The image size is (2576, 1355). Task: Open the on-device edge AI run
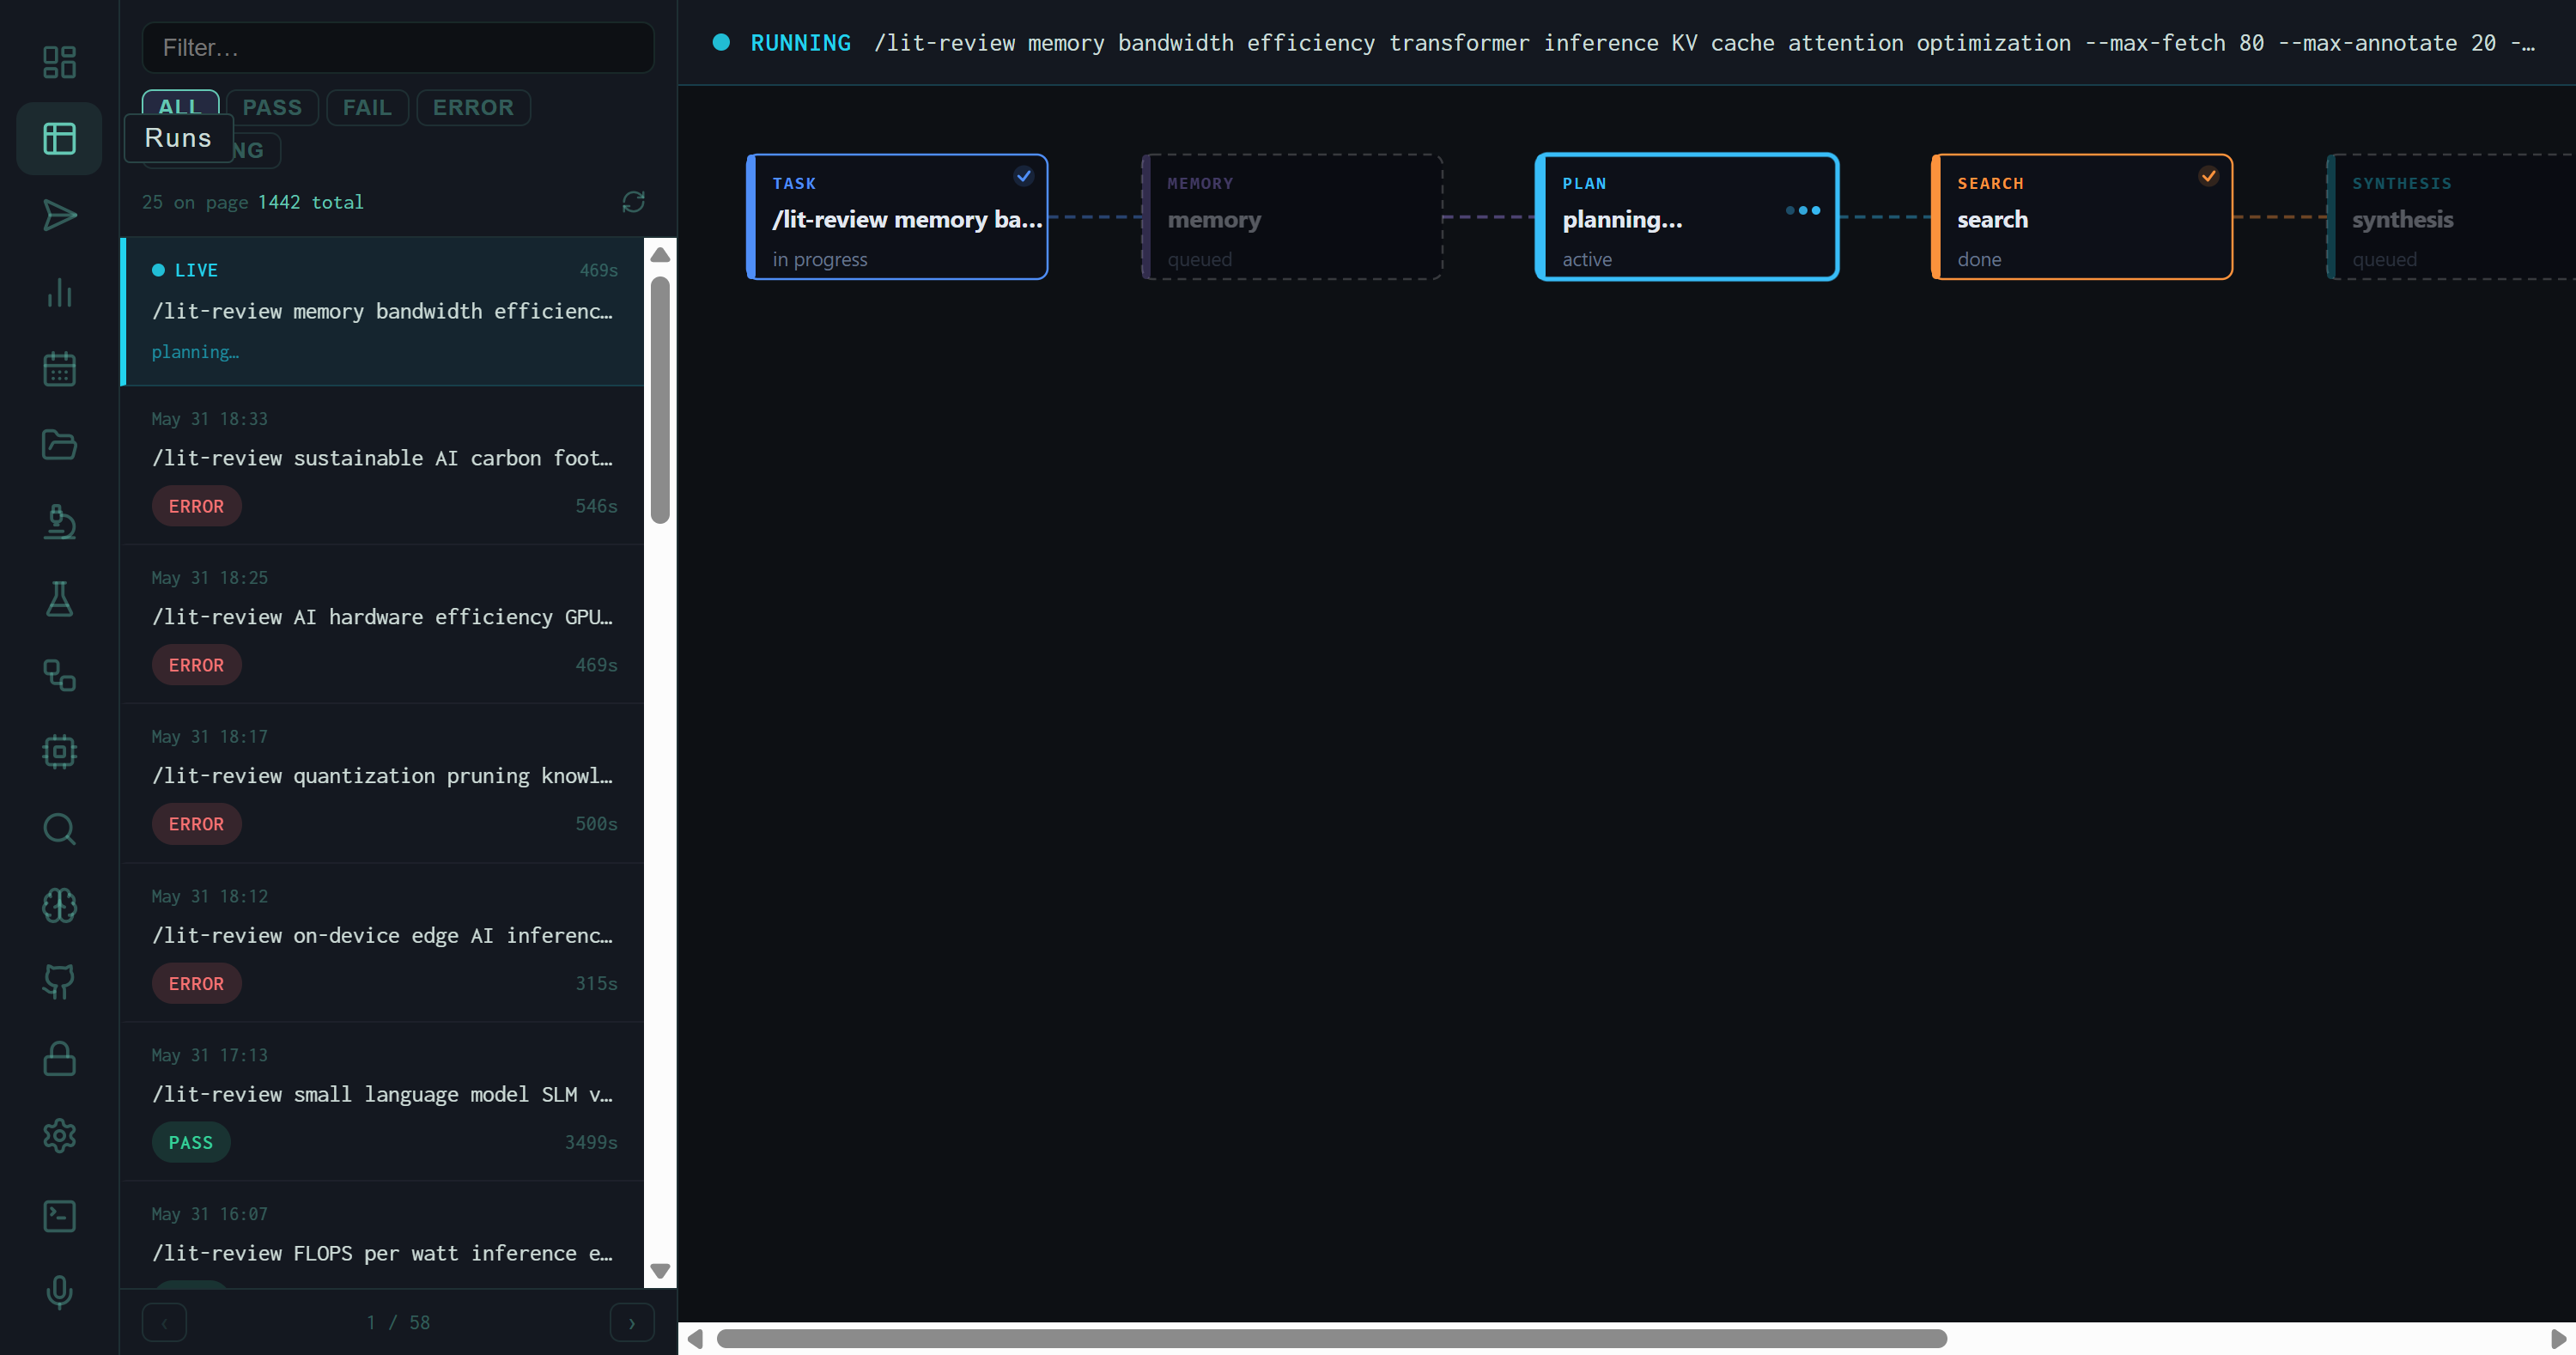(x=382, y=942)
